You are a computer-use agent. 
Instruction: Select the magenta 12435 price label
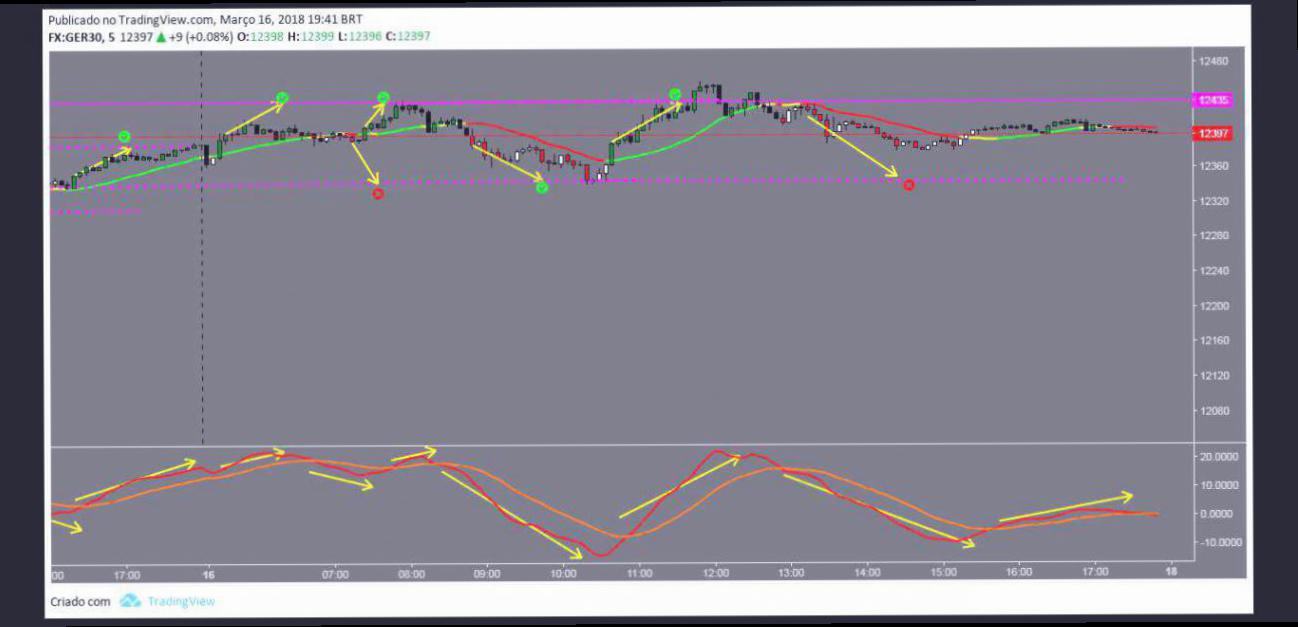tap(1214, 100)
